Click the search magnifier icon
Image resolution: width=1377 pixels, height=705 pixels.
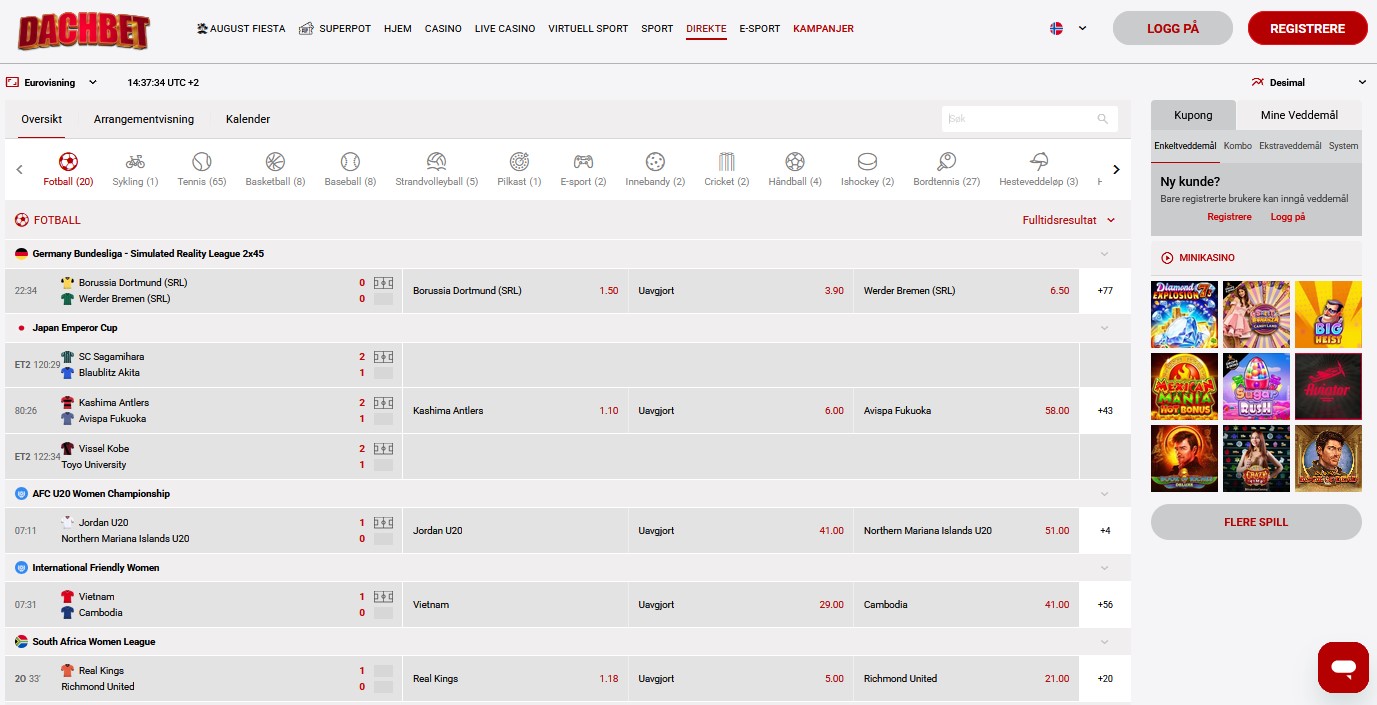pos(1103,119)
